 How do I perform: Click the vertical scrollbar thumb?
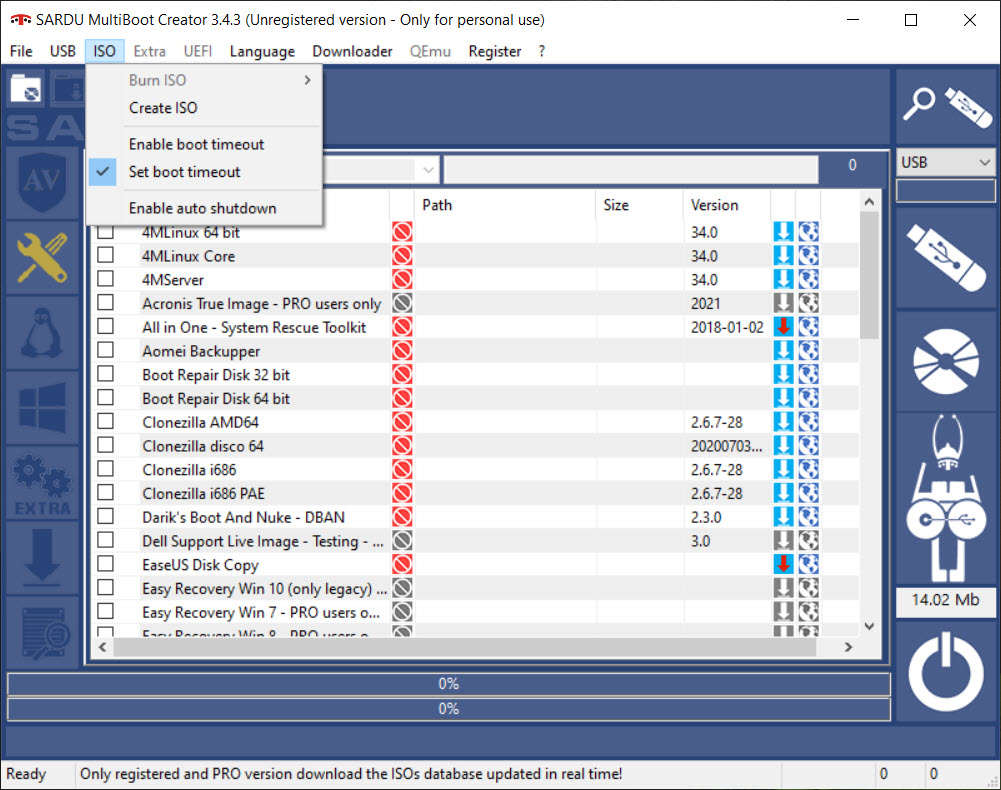(x=869, y=276)
